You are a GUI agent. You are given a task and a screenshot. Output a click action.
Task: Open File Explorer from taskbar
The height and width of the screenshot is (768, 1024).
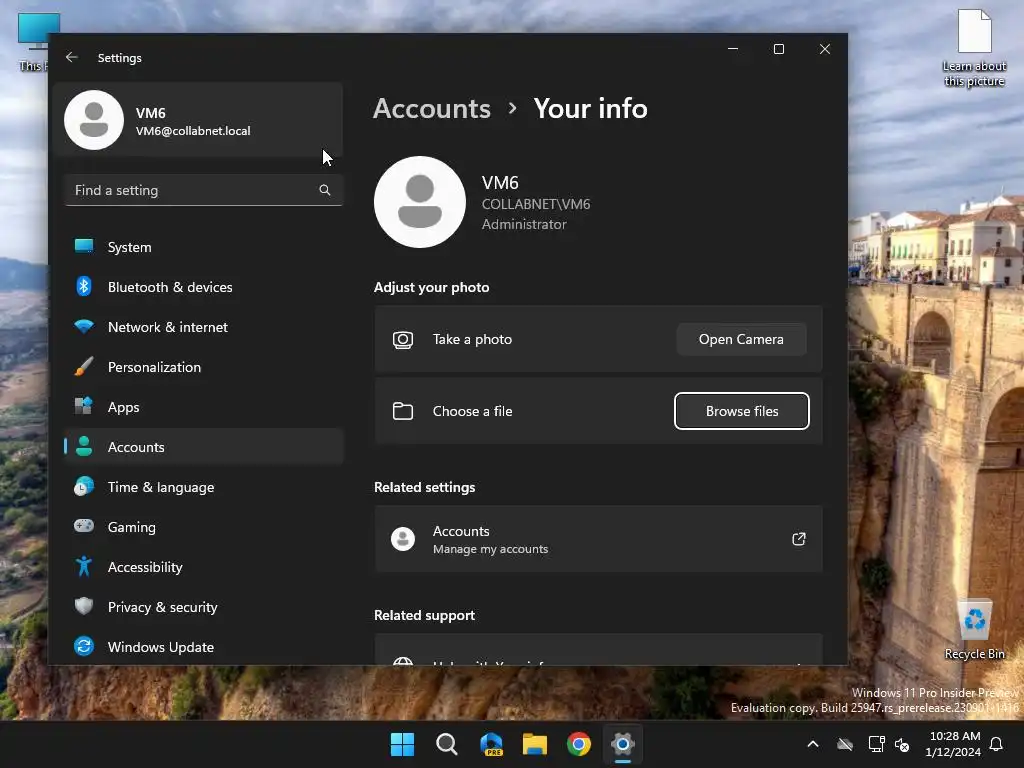pos(535,744)
